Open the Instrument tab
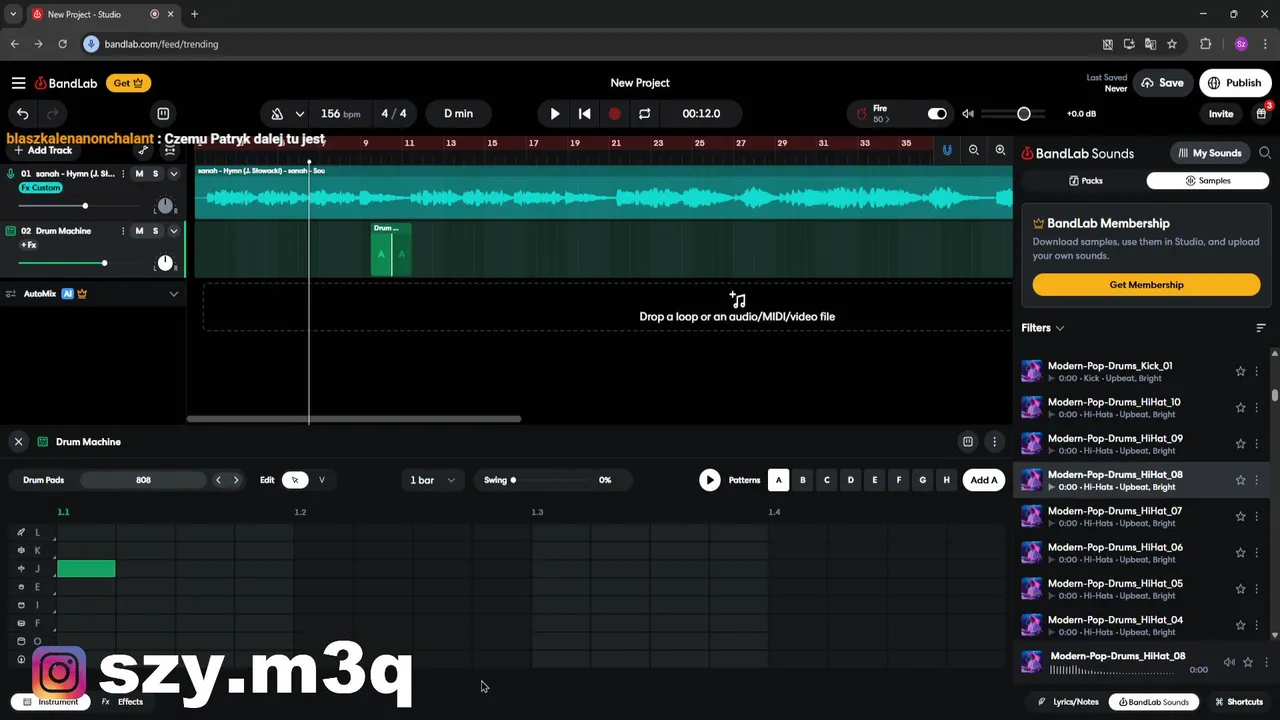 tap(50, 702)
